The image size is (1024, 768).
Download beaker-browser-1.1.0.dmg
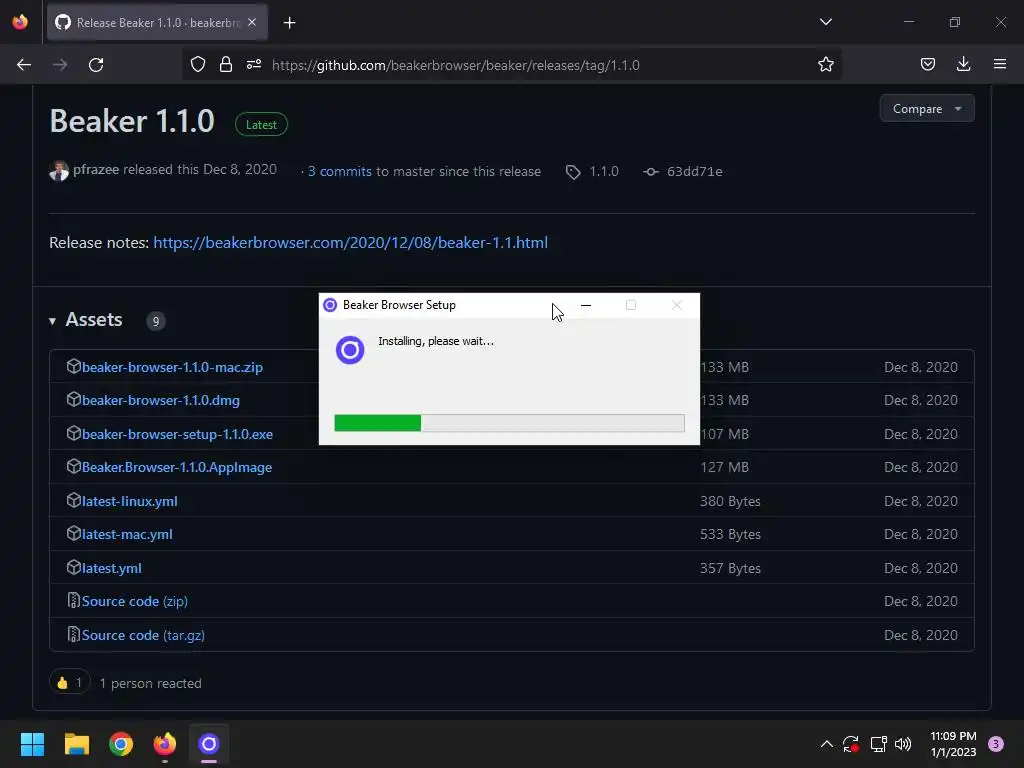161,400
